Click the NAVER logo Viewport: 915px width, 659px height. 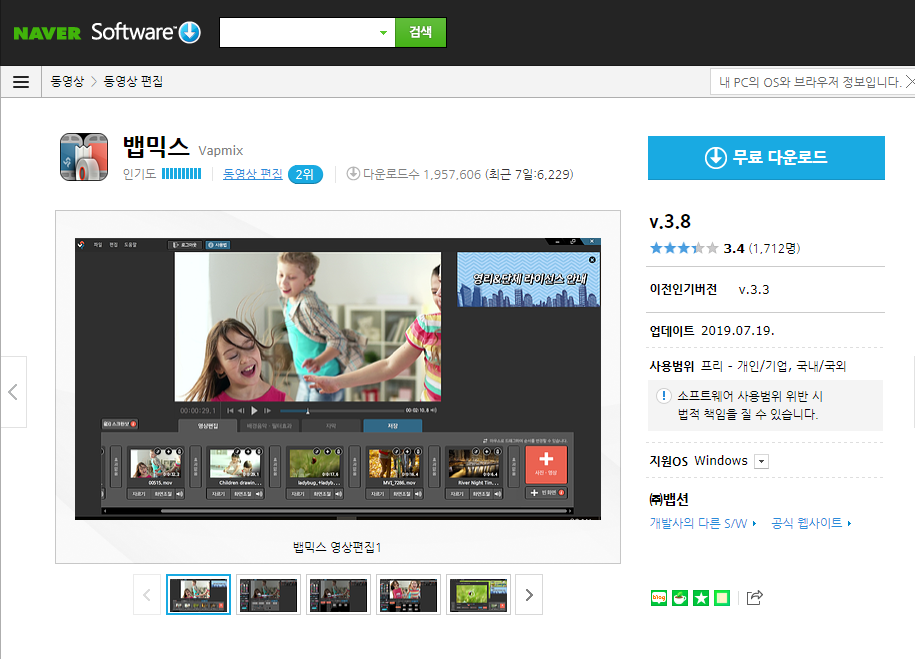click(47, 33)
